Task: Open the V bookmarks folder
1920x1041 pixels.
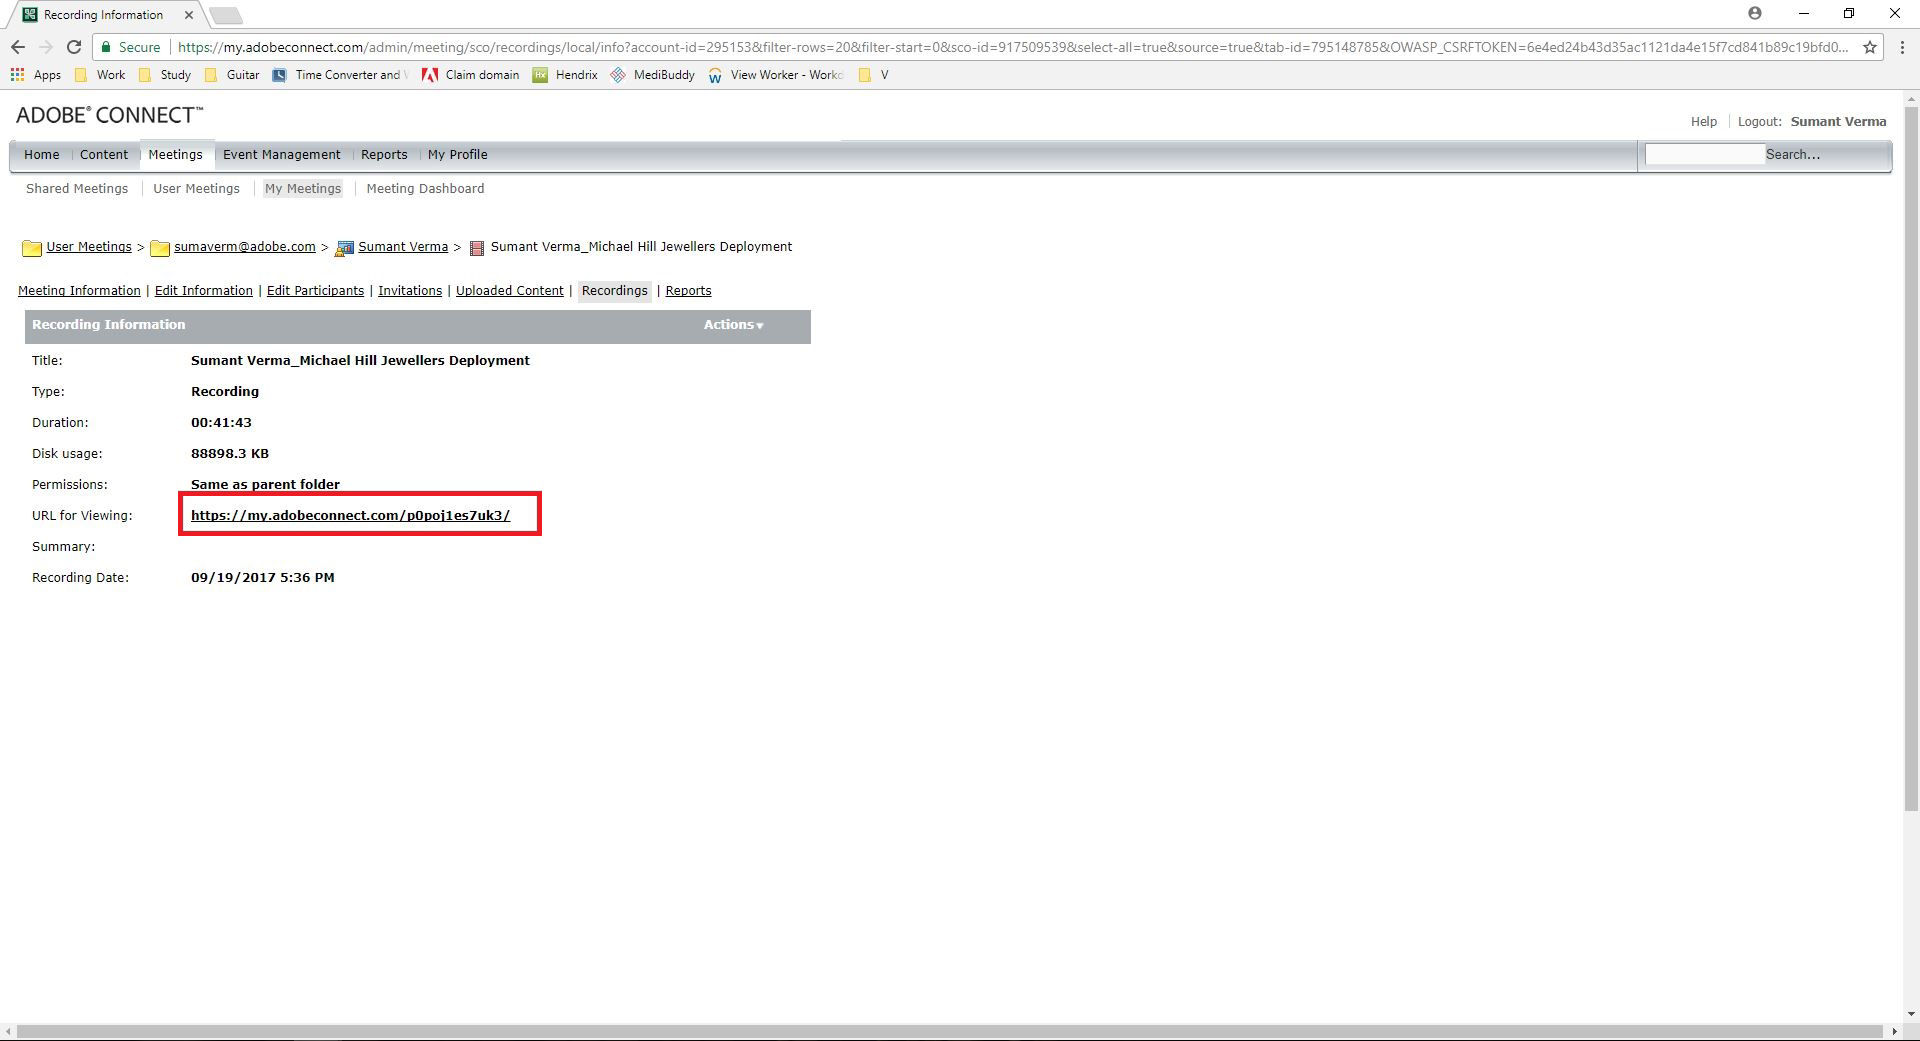Action: click(873, 75)
